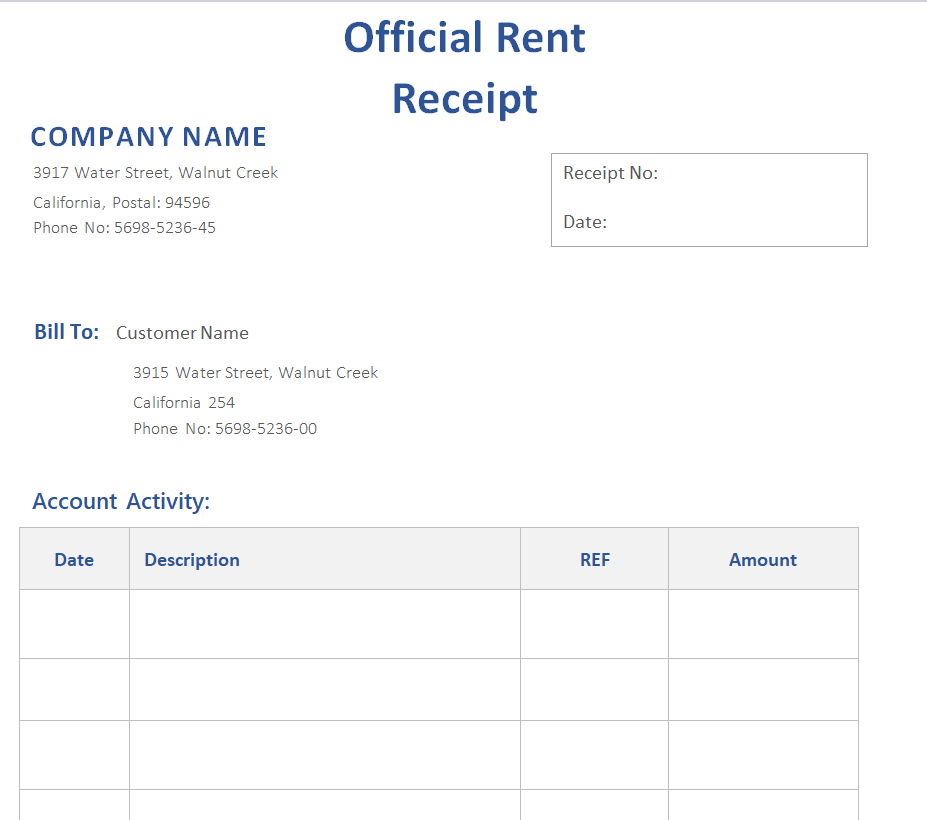The height and width of the screenshot is (820, 927).
Task: Click the Account Activity heading
Action: (121, 501)
